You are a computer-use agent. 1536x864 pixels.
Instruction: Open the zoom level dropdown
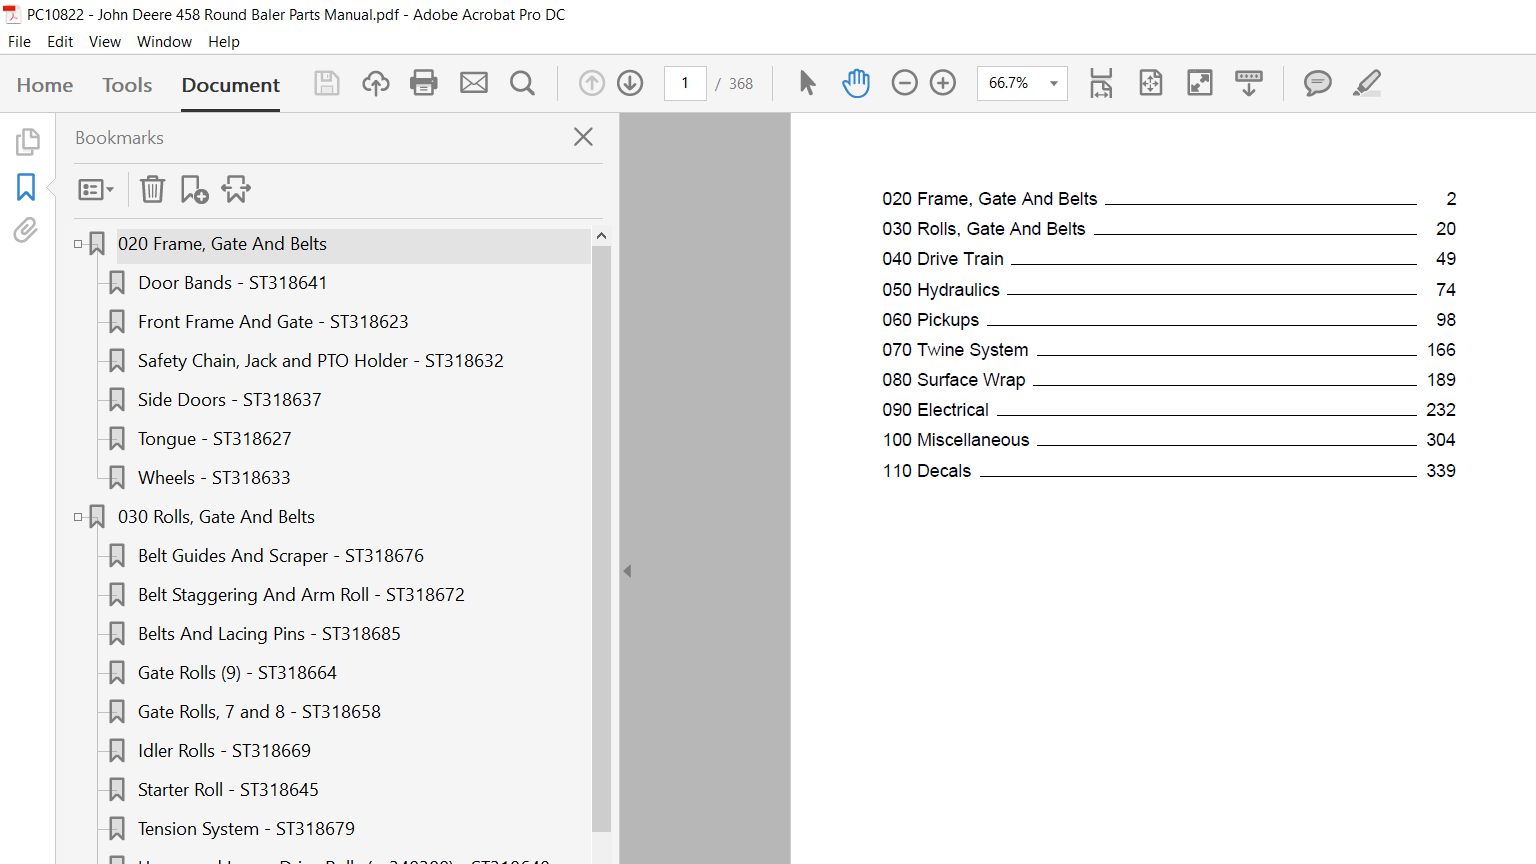tap(1054, 83)
